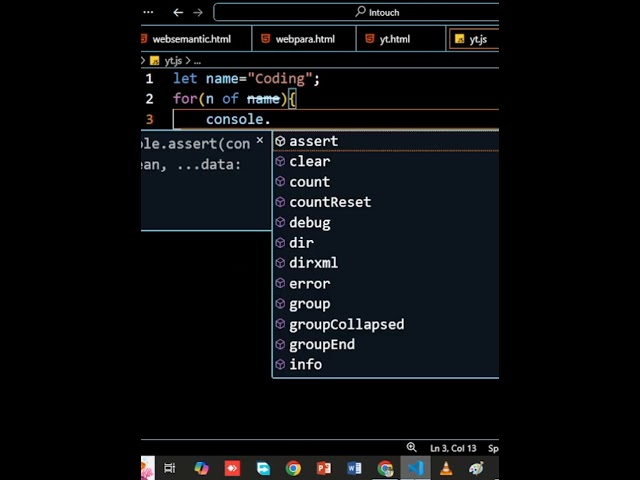Open the breadcrumb ellipsis symbol list
640x480 pixels.
pyautogui.click(x=197, y=61)
